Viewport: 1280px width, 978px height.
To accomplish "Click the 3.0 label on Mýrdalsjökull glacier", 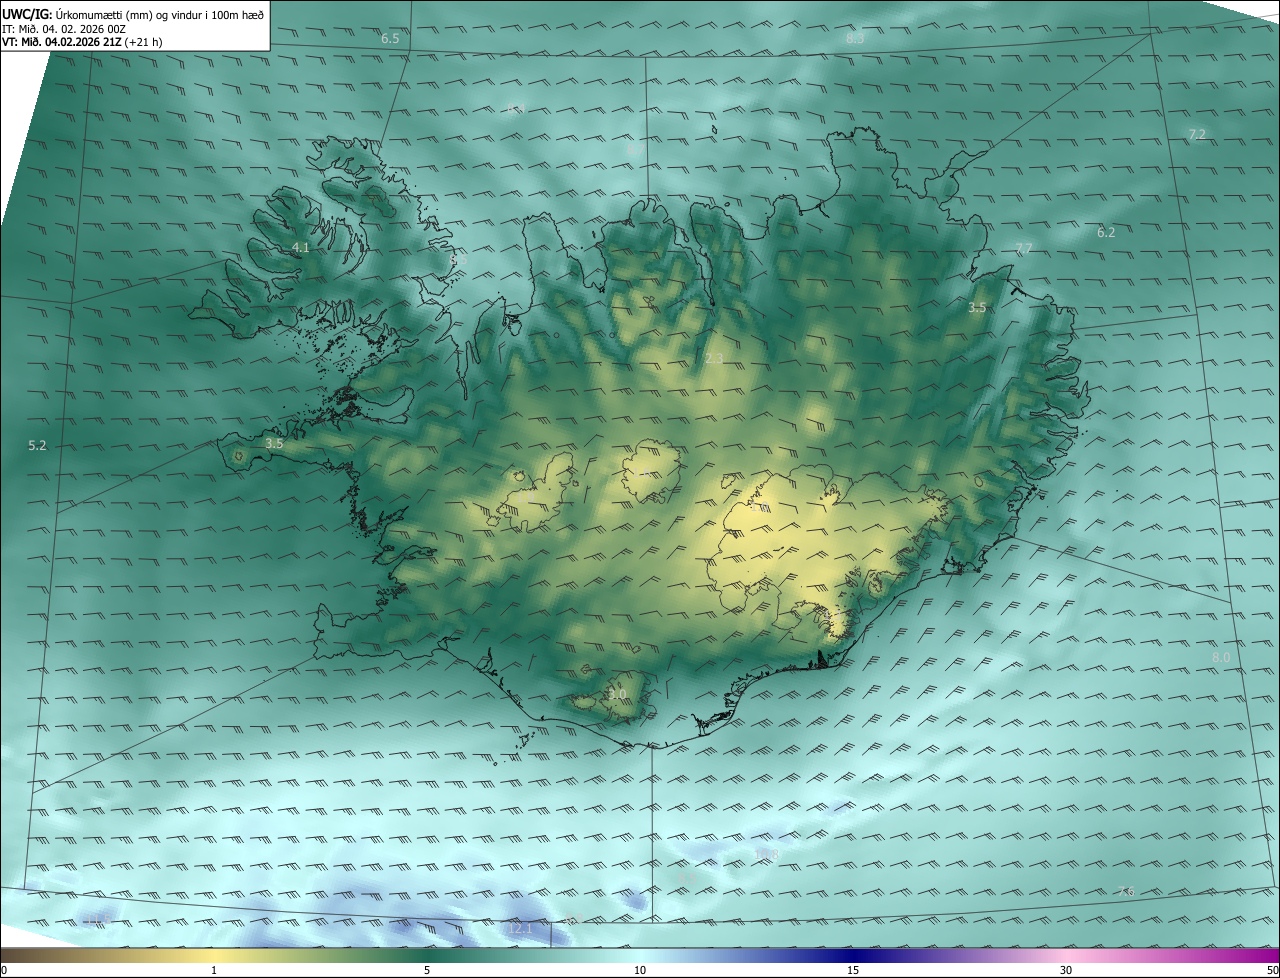I will click(617, 694).
